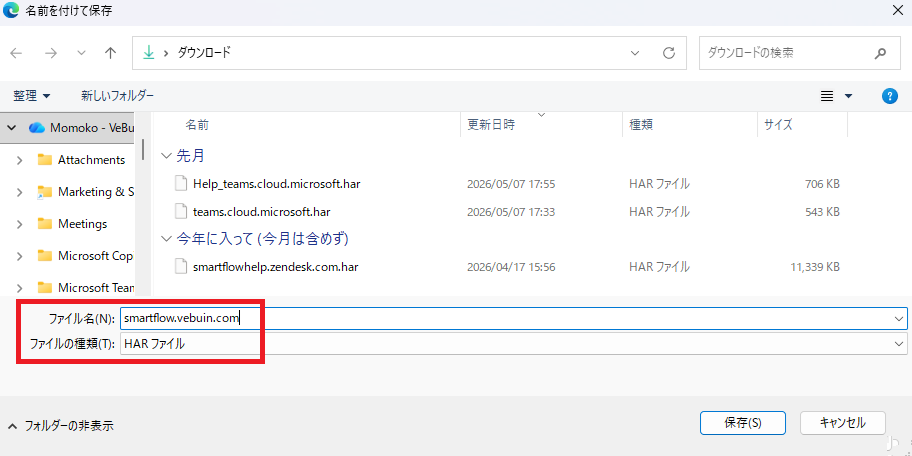
Task: Sort by the 名前 column header
Action: (197, 124)
